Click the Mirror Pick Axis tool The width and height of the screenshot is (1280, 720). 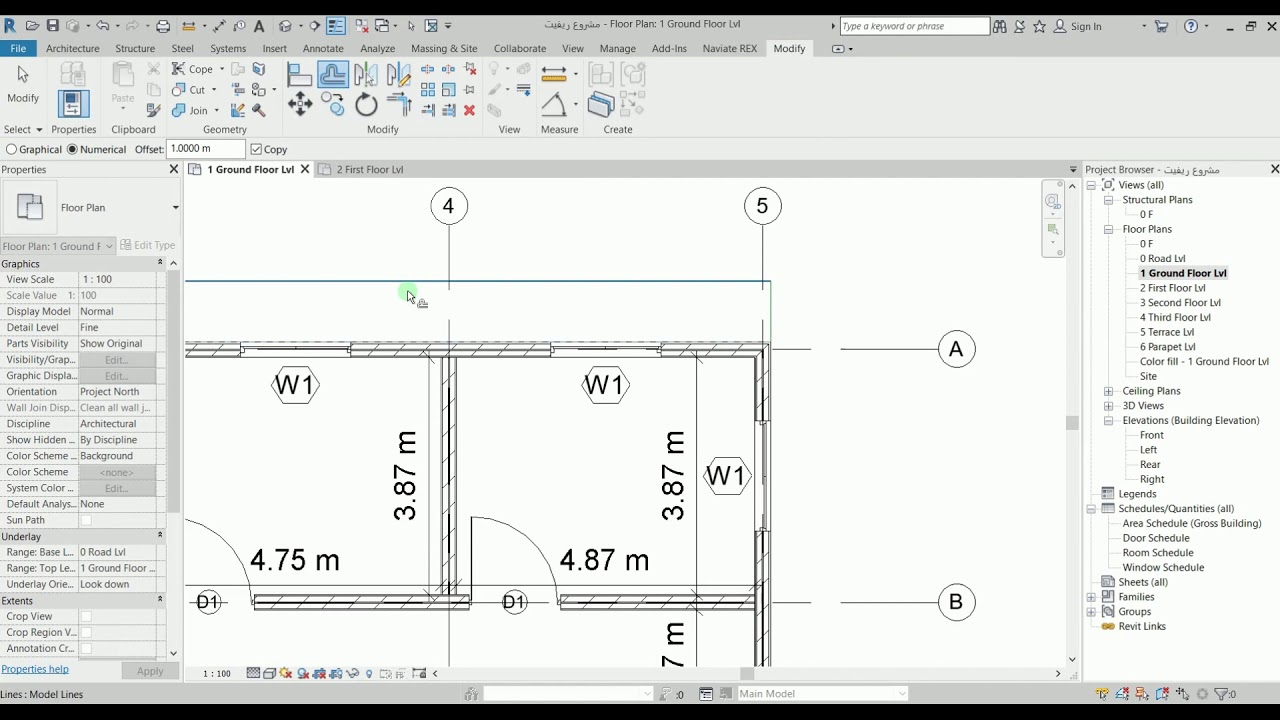[x=366, y=75]
